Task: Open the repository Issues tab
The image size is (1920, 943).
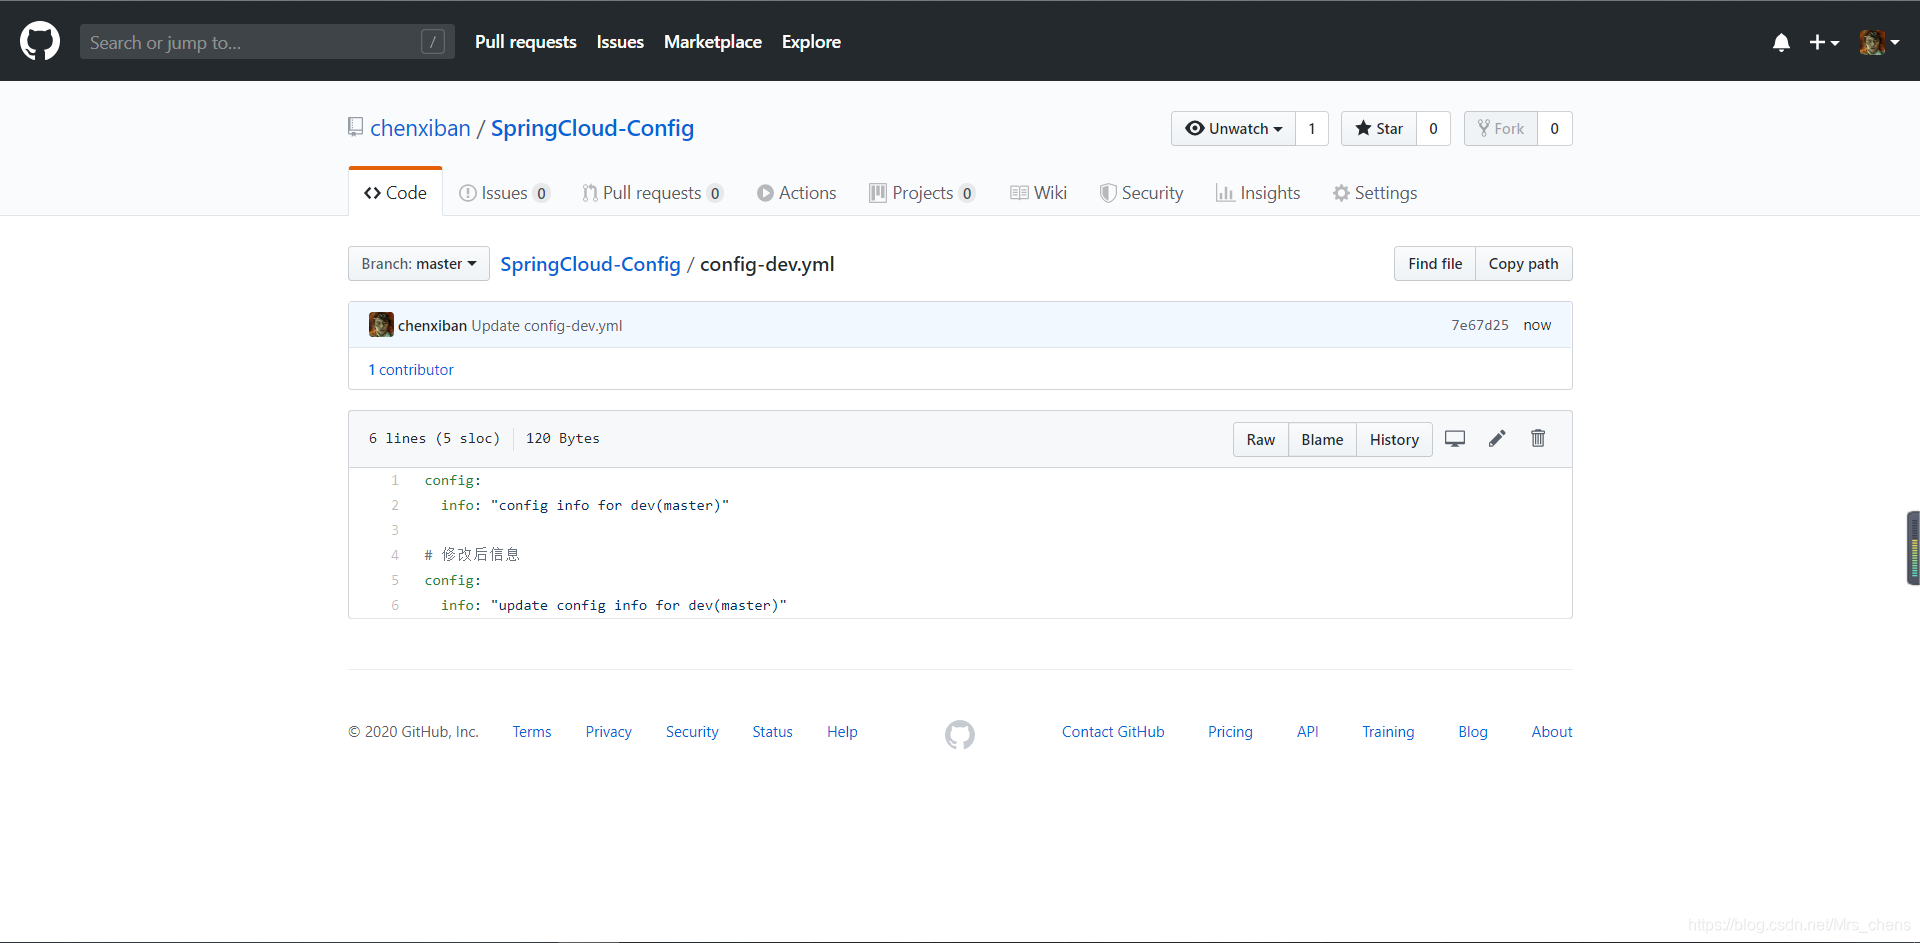Action: click(504, 193)
